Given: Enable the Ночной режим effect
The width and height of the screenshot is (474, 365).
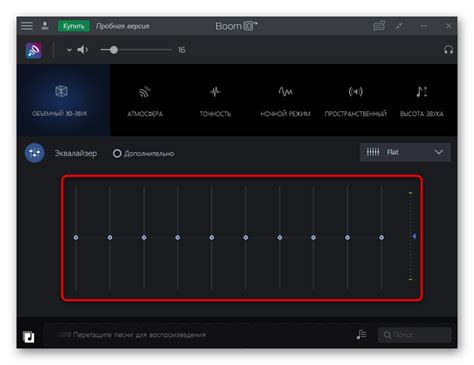Looking at the screenshot, I should pyautogui.click(x=285, y=100).
